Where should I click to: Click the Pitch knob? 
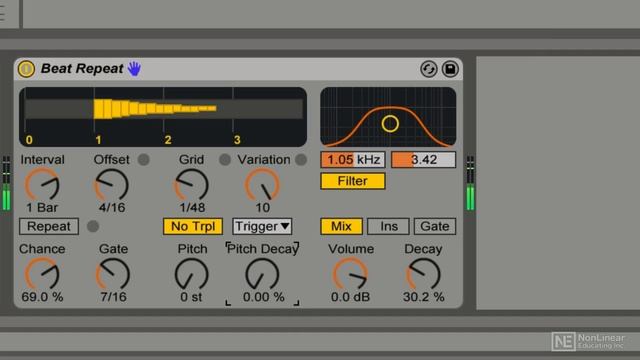pyautogui.click(x=191, y=274)
